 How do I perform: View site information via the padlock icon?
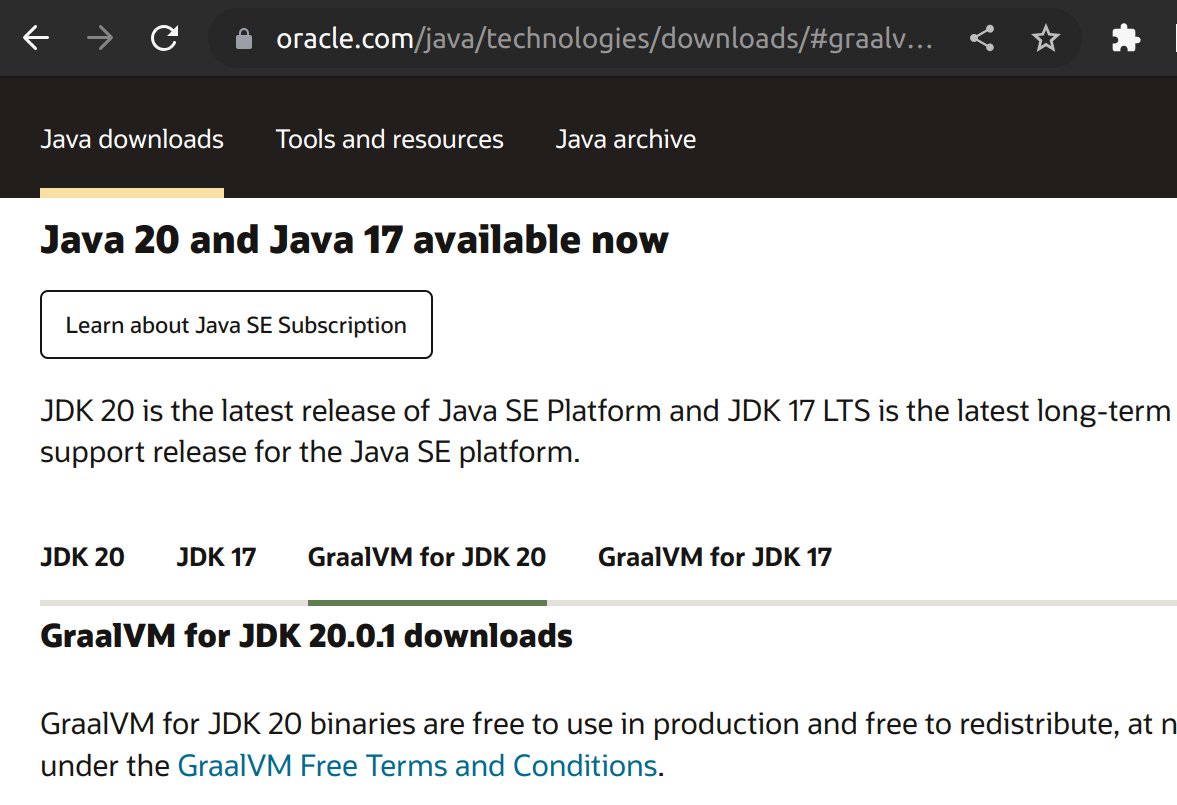click(244, 38)
